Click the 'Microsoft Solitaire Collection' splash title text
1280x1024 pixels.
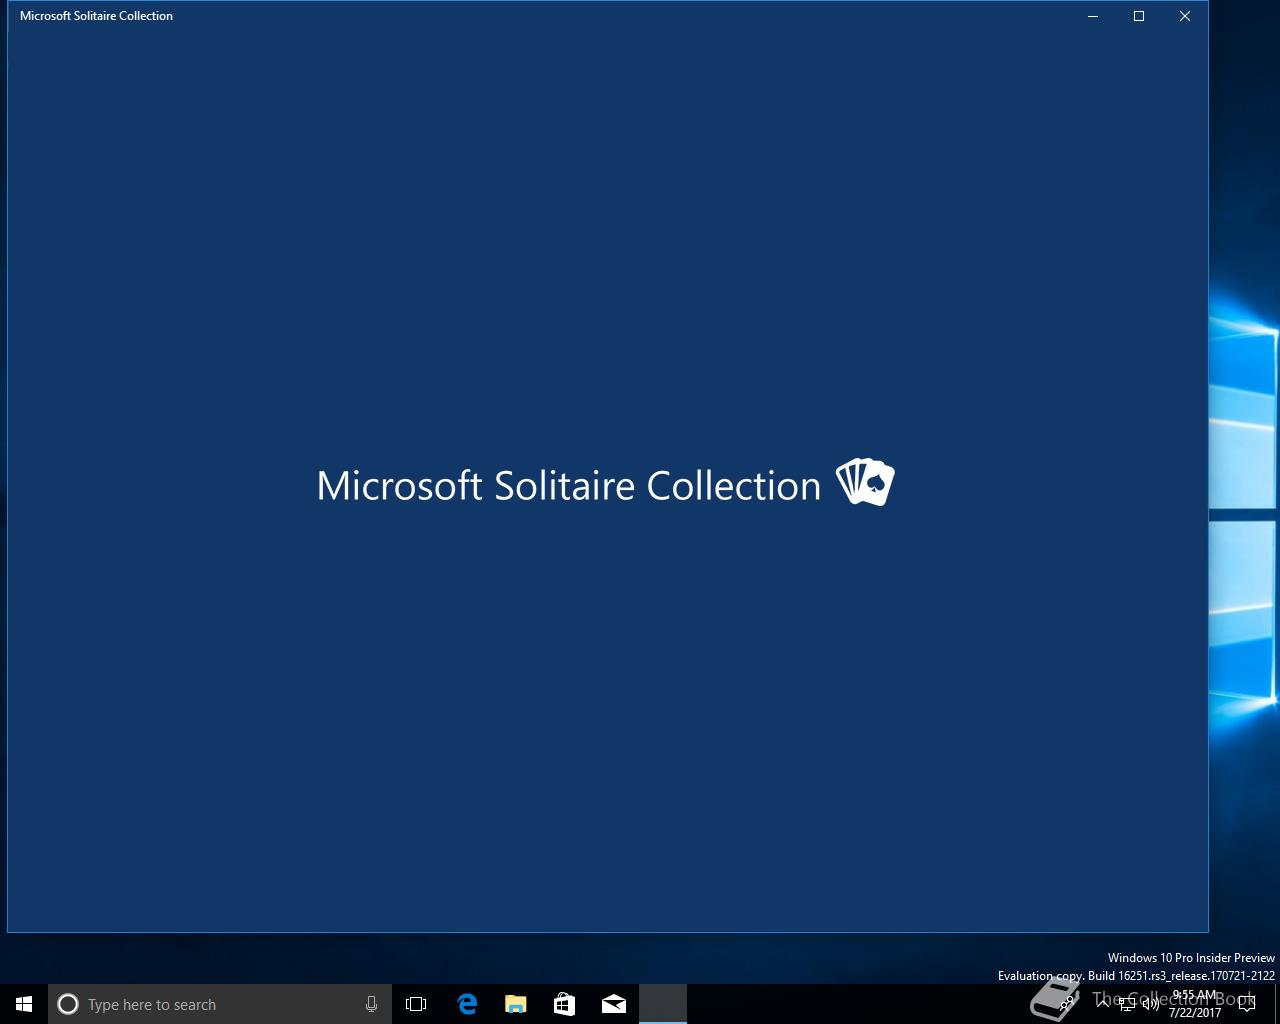click(568, 486)
